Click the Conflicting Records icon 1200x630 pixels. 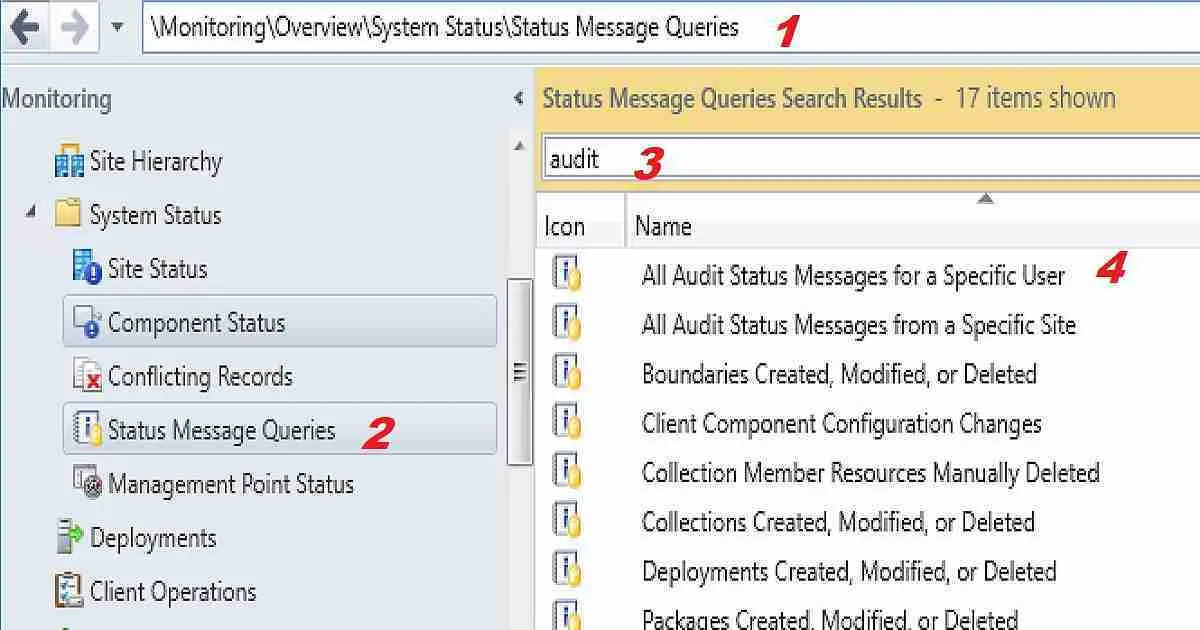[x=88, y=376]
